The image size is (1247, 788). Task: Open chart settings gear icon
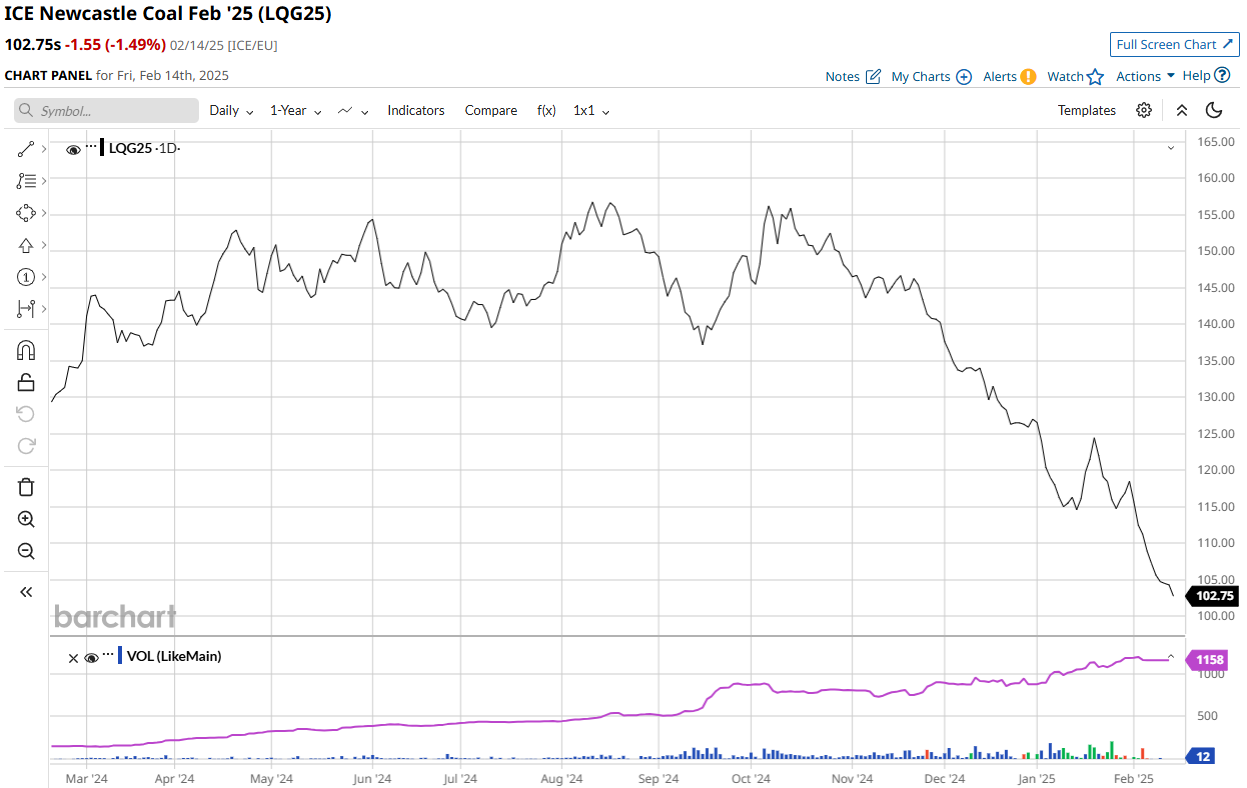click(x=1144, y=110)
